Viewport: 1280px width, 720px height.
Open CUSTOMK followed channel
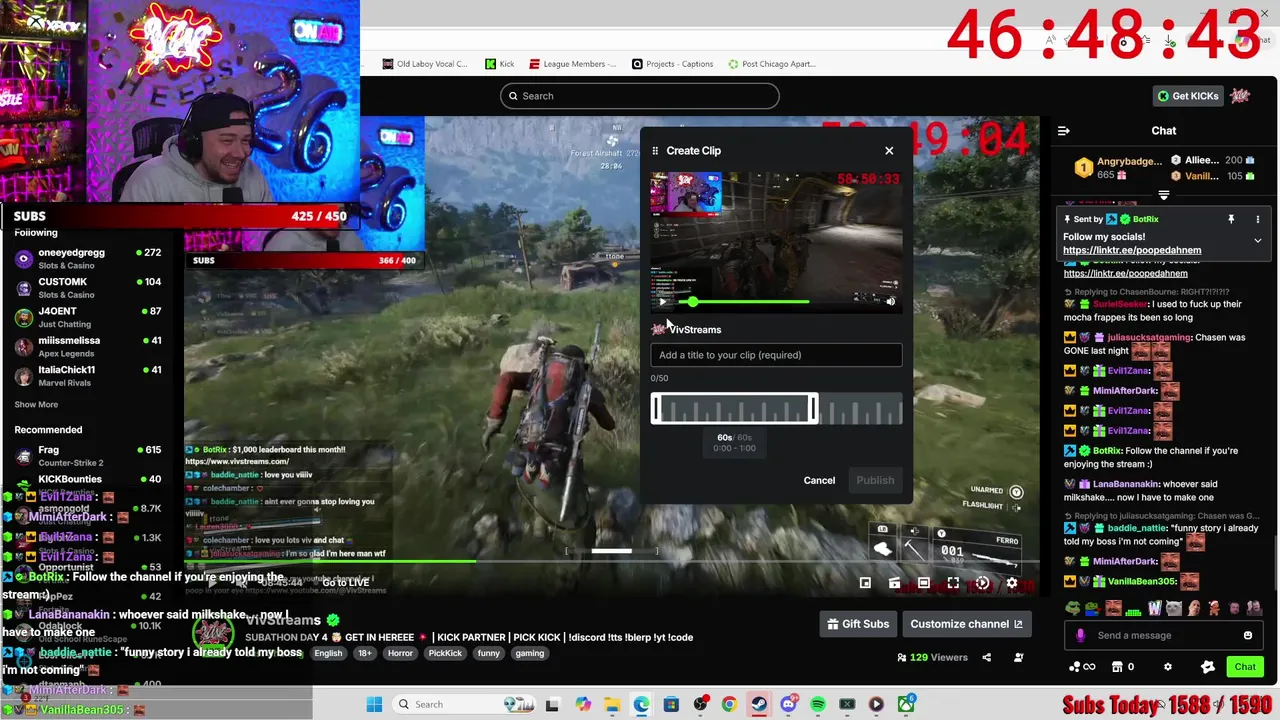88,288
